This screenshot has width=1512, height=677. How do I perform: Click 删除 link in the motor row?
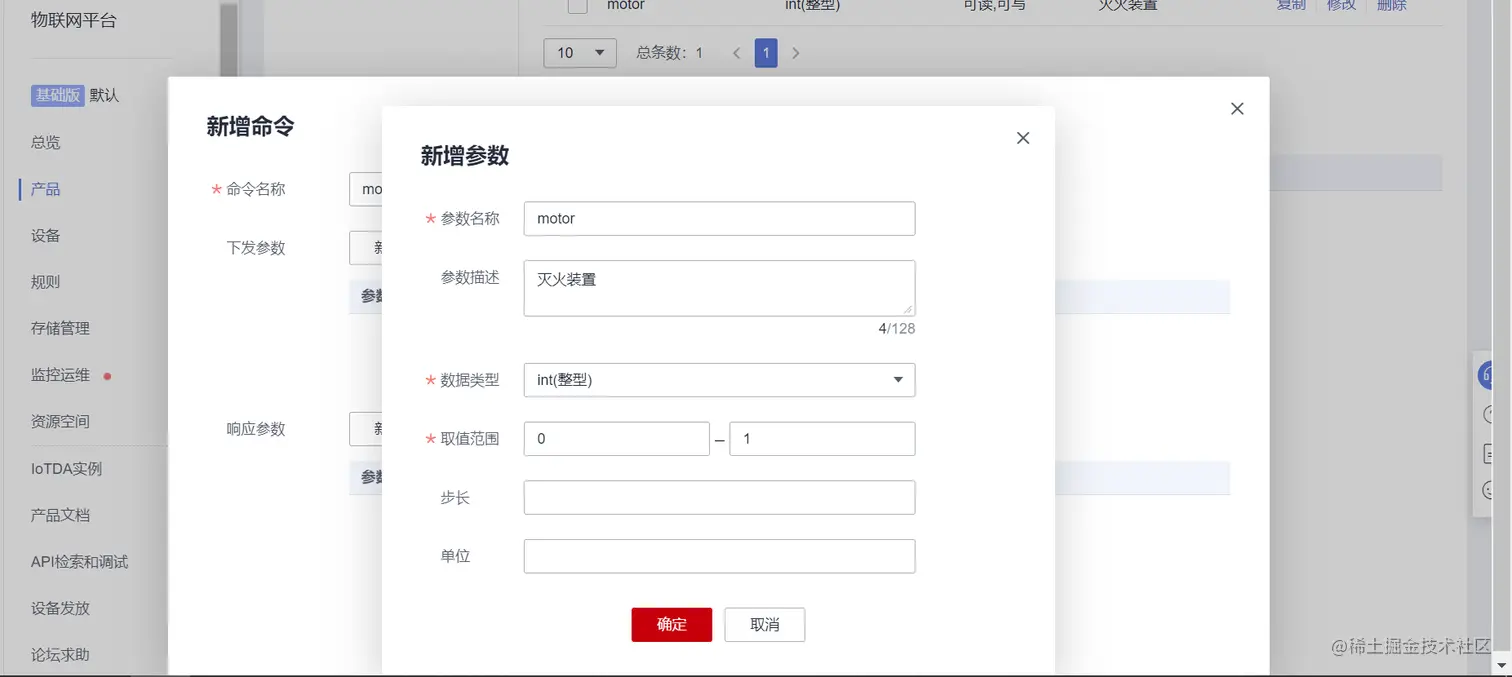click(1391, 5)
